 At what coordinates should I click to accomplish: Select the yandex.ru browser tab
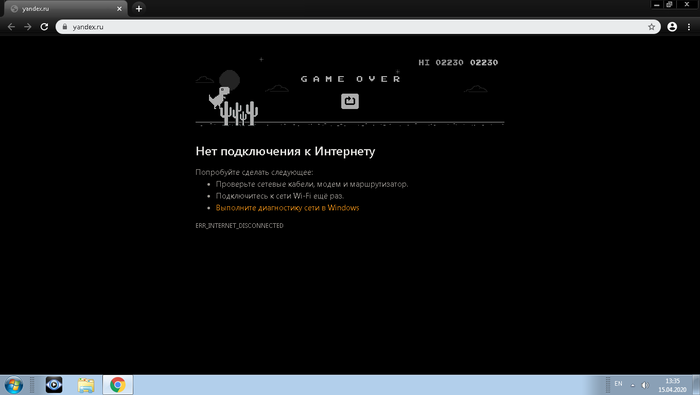66,8
